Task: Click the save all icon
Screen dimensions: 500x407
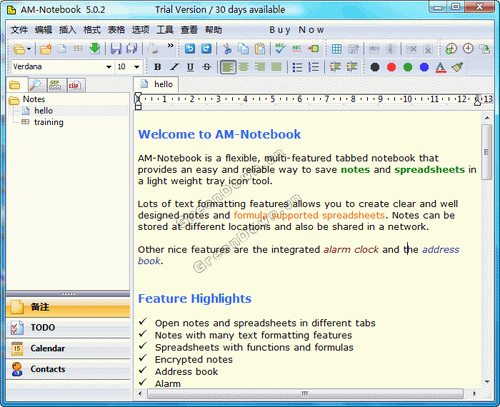Action: pos(132,49)
